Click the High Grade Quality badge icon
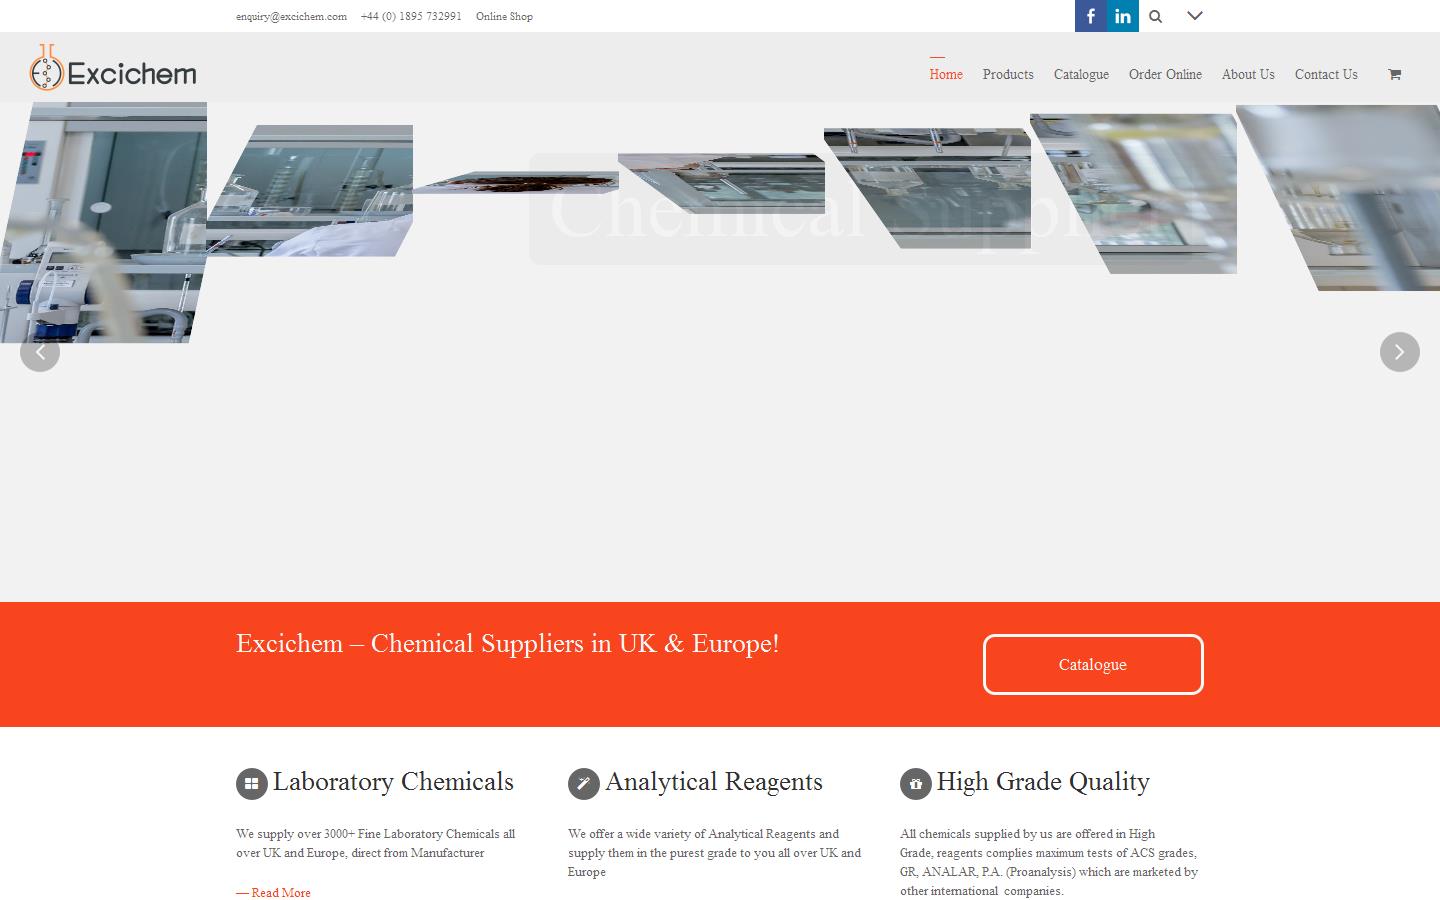The image size is (1440, 900). 916,785
